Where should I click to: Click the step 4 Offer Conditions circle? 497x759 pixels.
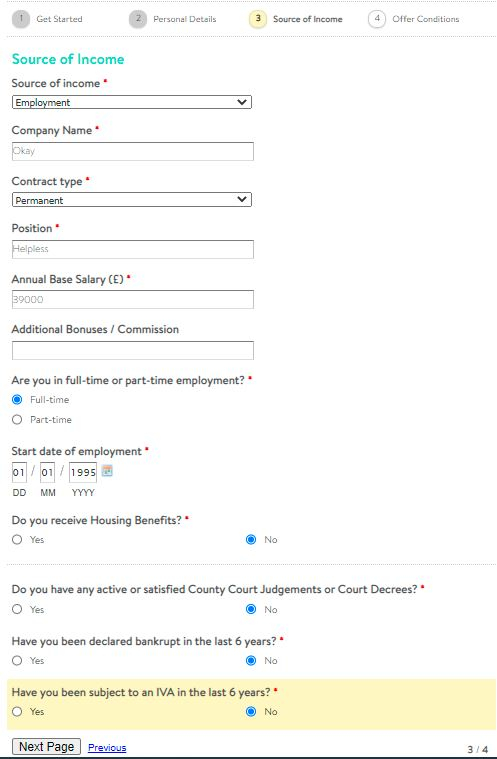click(377, 19)
